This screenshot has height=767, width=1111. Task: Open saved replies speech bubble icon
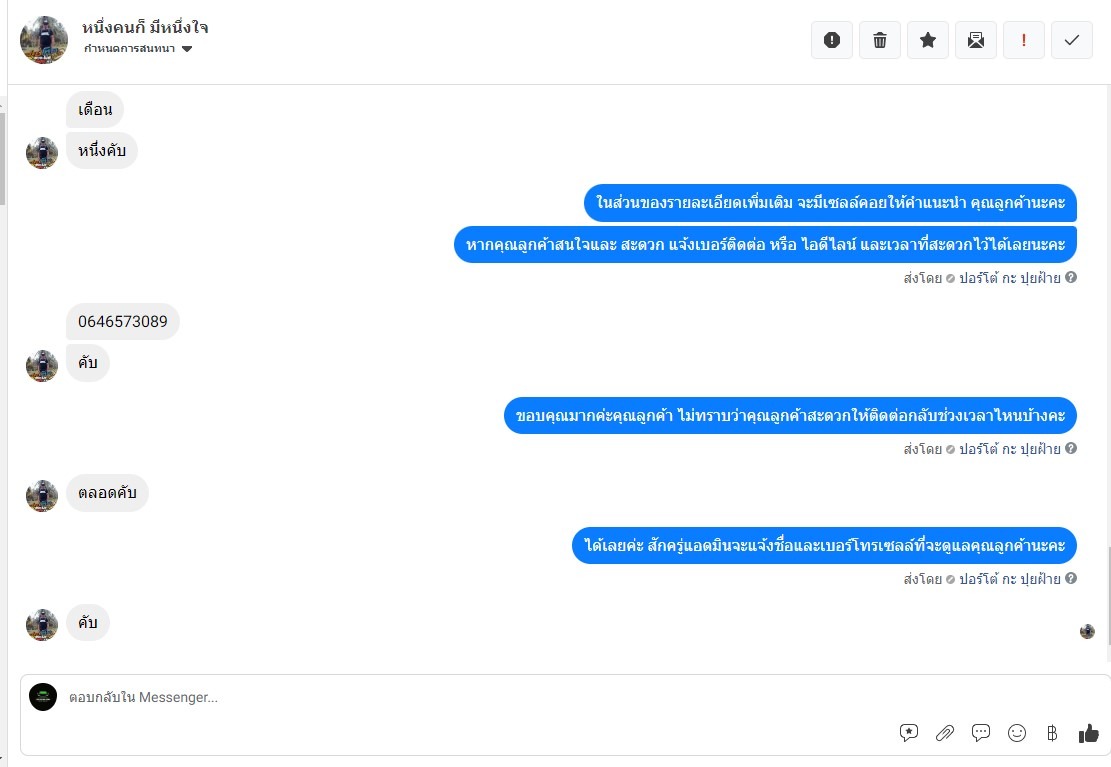[x=981, y=733]
